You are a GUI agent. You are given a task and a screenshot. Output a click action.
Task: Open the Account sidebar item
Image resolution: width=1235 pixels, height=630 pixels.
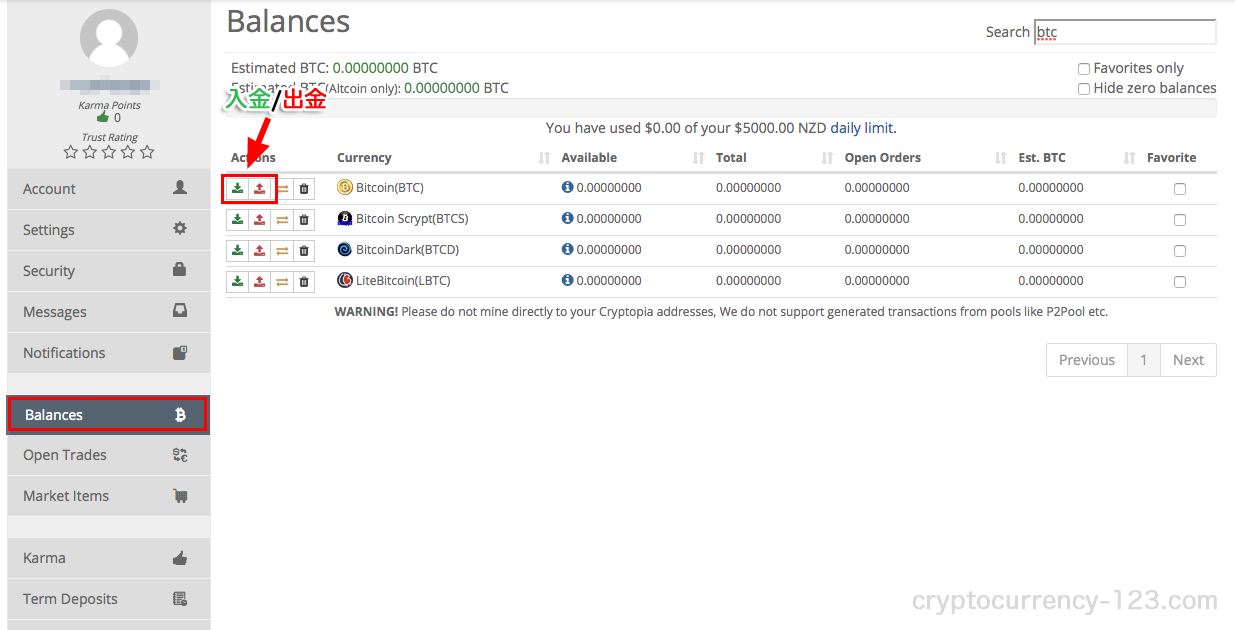108,189
